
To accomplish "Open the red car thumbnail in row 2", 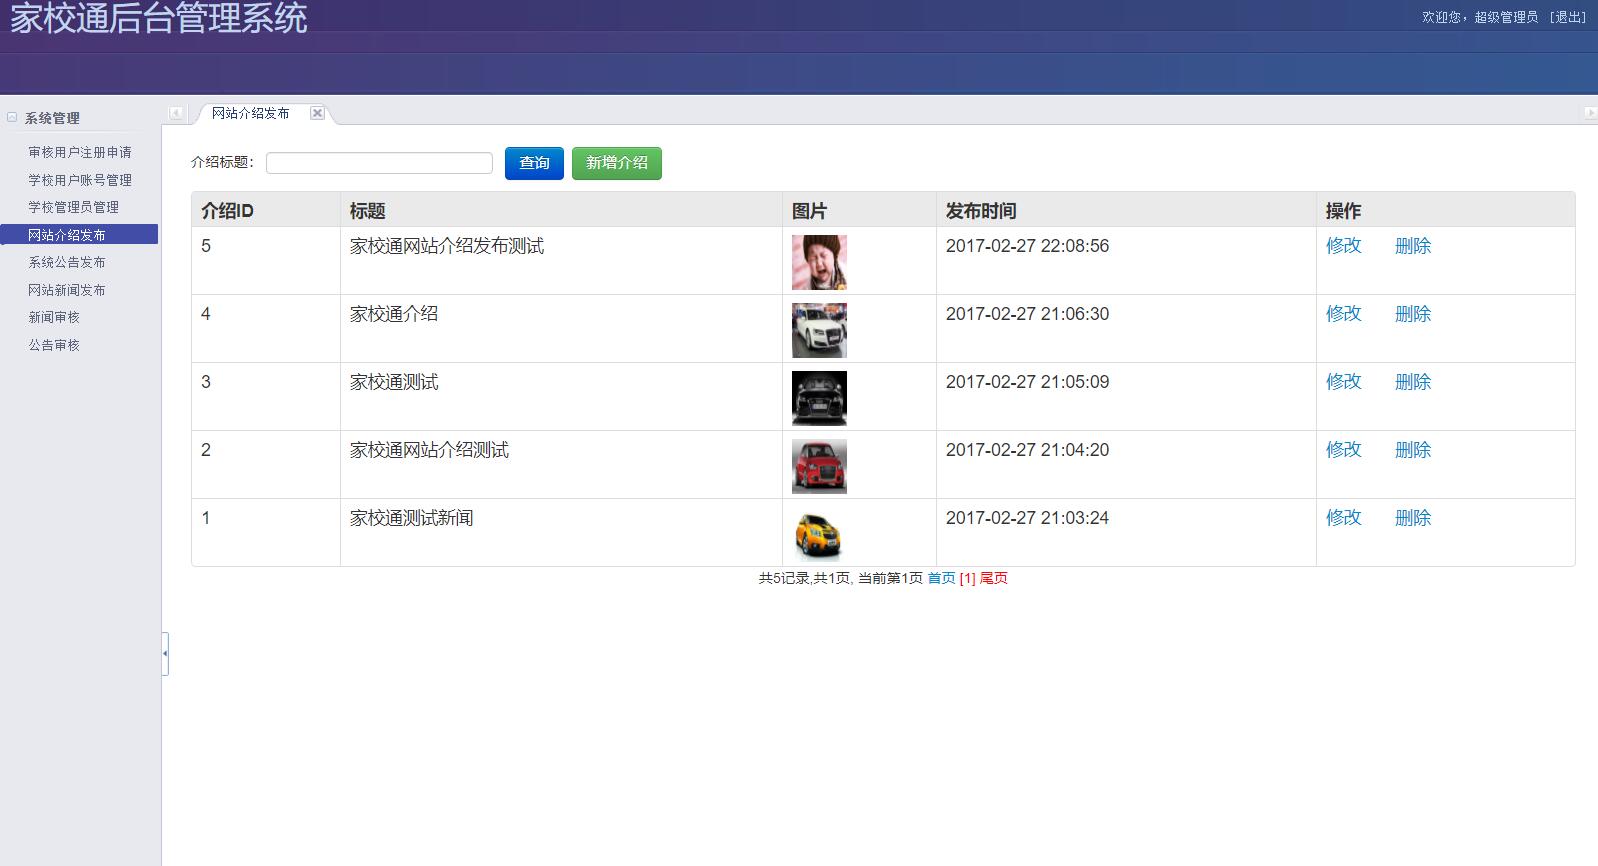I will click(819, 466).
